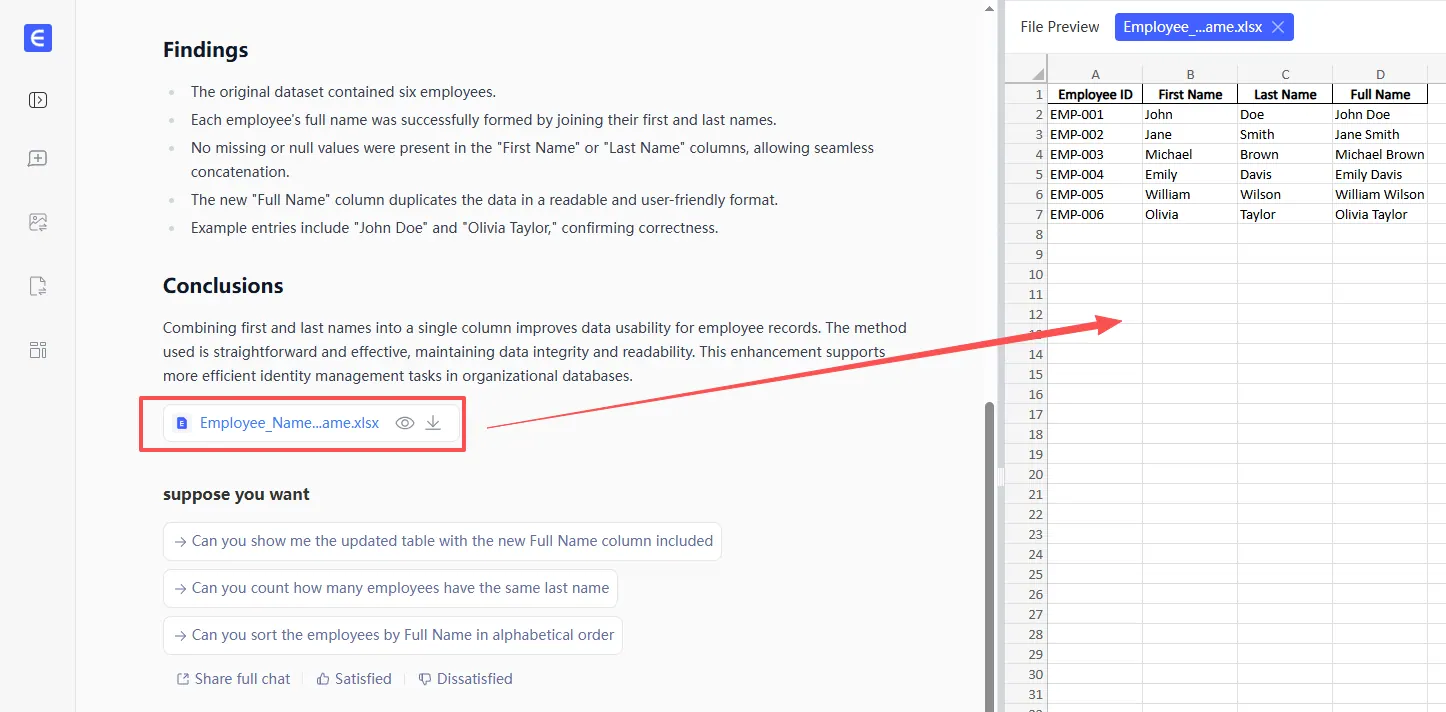
Task: Preview the xlsx file with eye icon
Action: pos(405,423)
